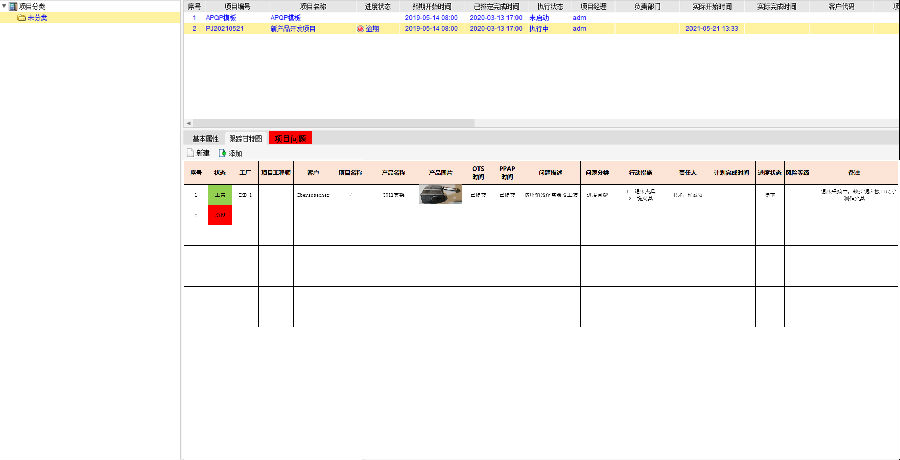Select the 未分类 folder icon
The image size is (900, 460).
tap(21, 17)
